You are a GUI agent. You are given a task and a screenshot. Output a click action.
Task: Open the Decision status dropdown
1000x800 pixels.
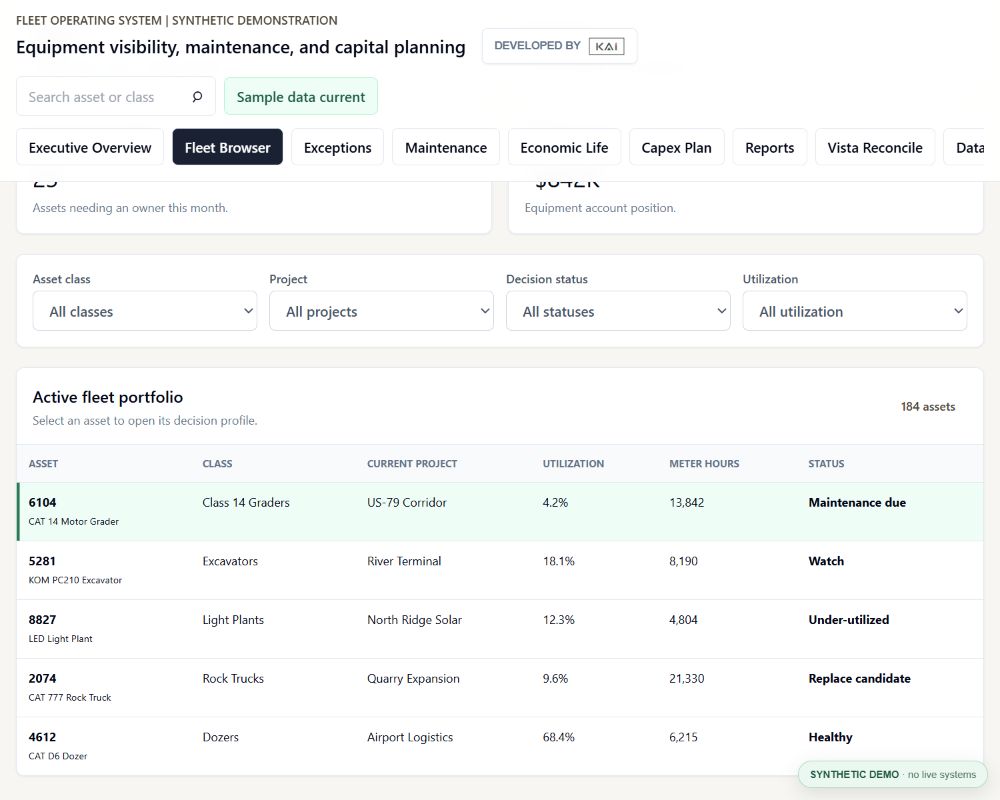618,311
